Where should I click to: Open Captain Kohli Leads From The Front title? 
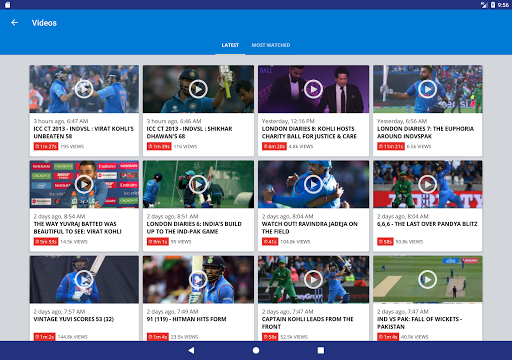[x=307, y=323]
